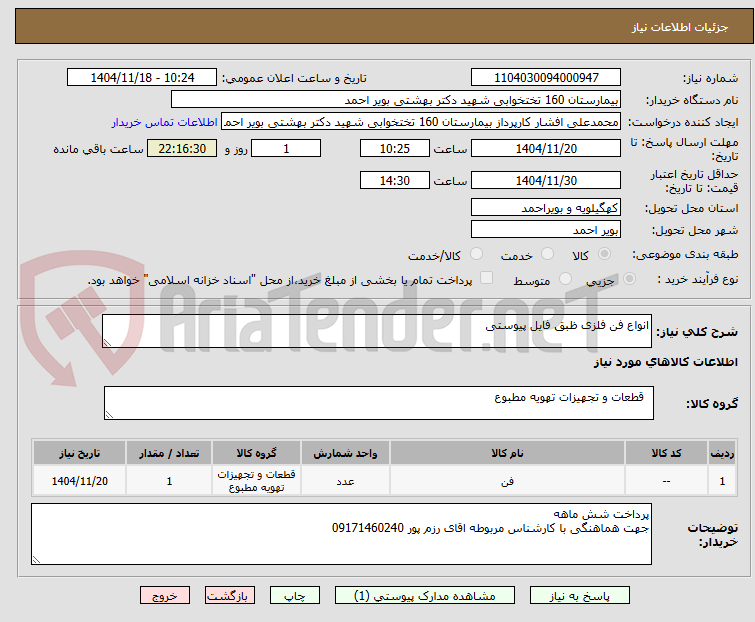The width and height of the screenshot is (755, 622).
Task: Click the نام کالا column header
Action: click(507, 453)
